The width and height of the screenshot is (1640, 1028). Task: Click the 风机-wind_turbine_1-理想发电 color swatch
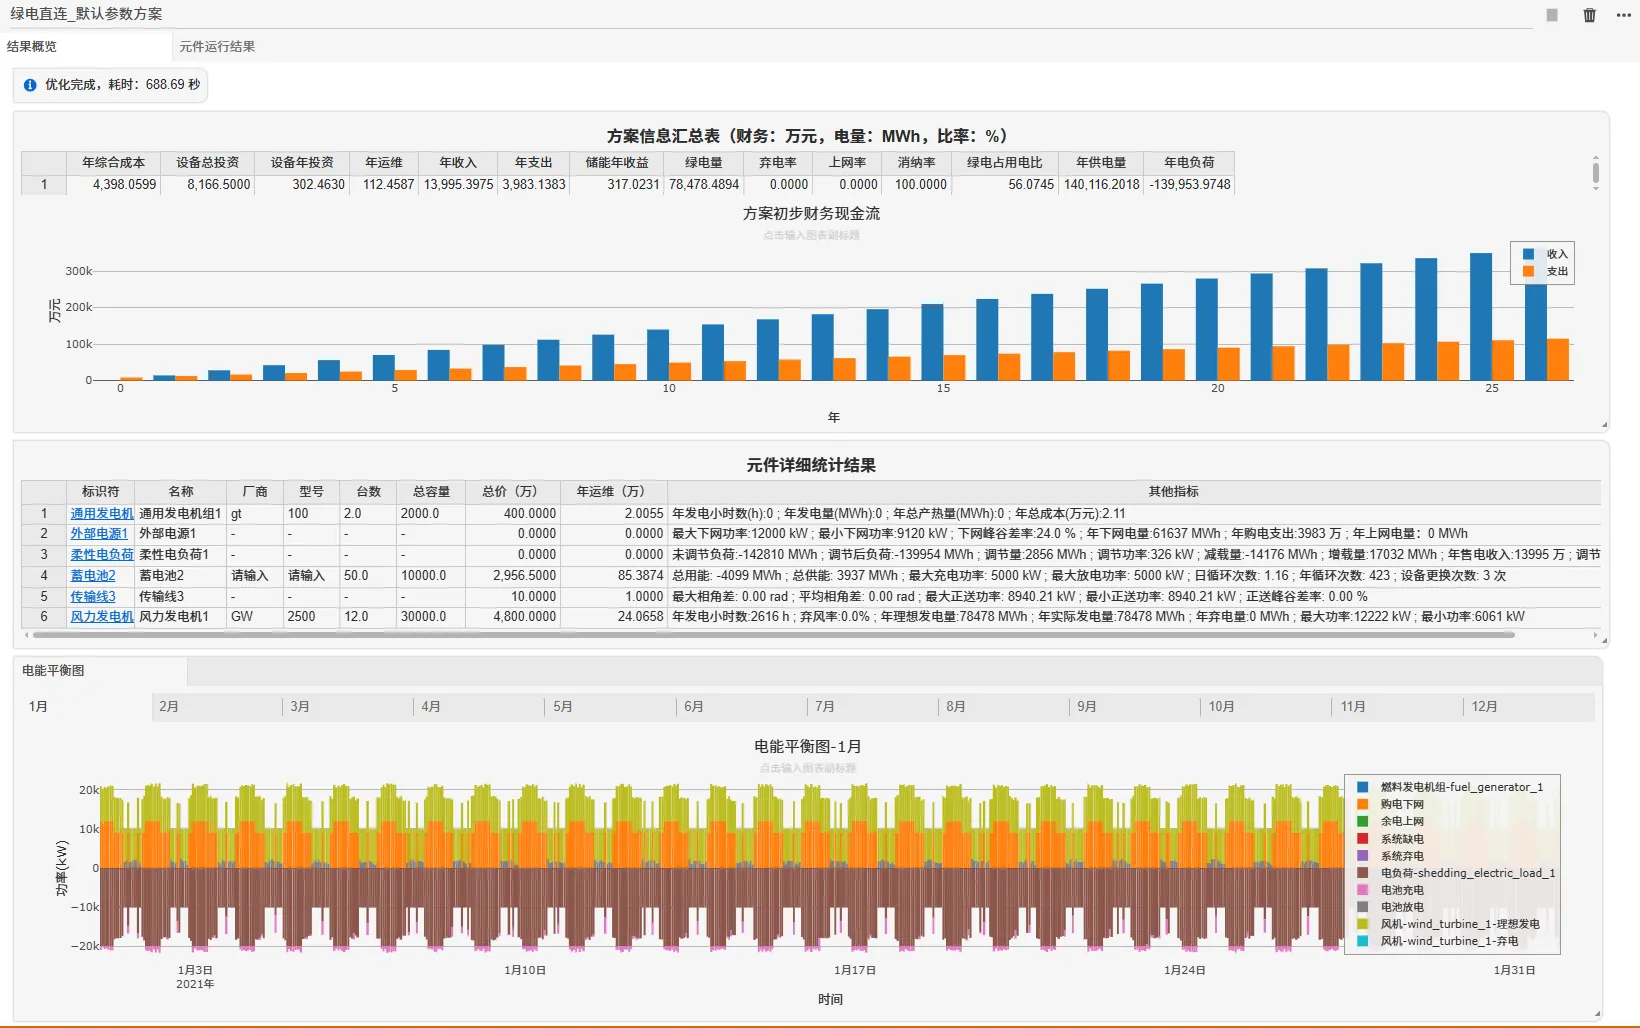[x=1362, y=924]
